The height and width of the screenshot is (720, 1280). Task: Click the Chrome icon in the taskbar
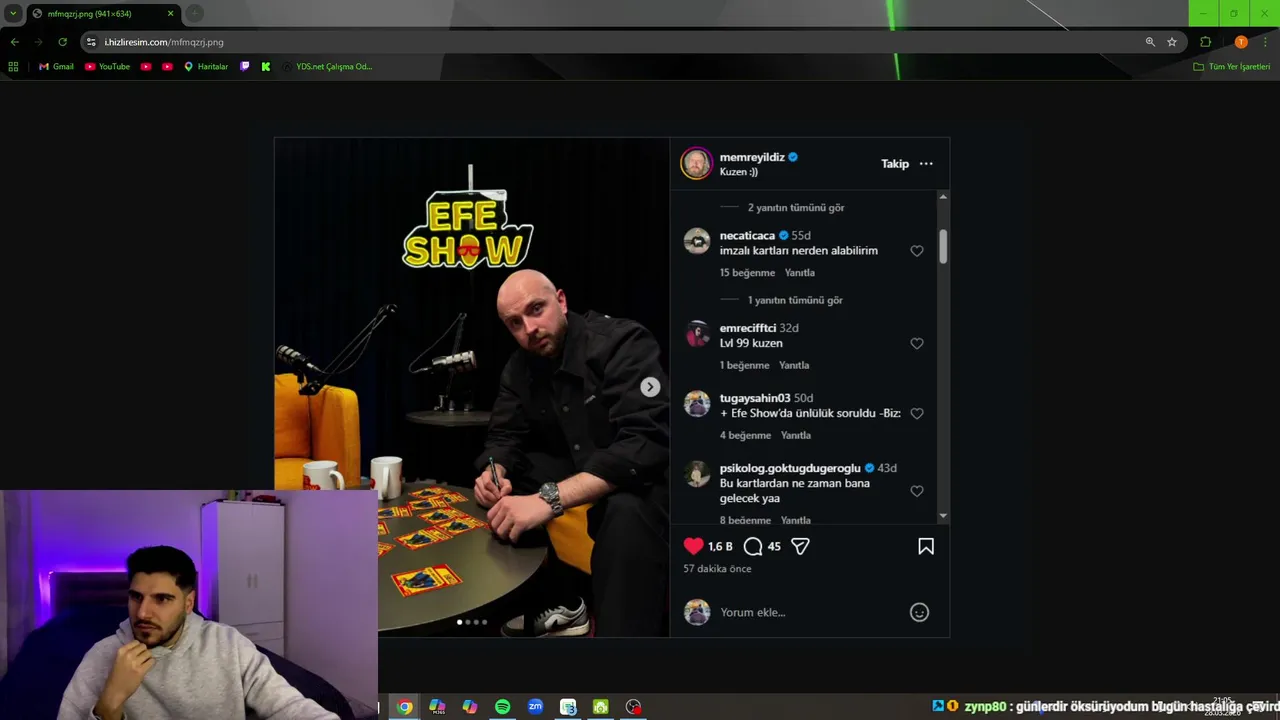tap(404, 707)
